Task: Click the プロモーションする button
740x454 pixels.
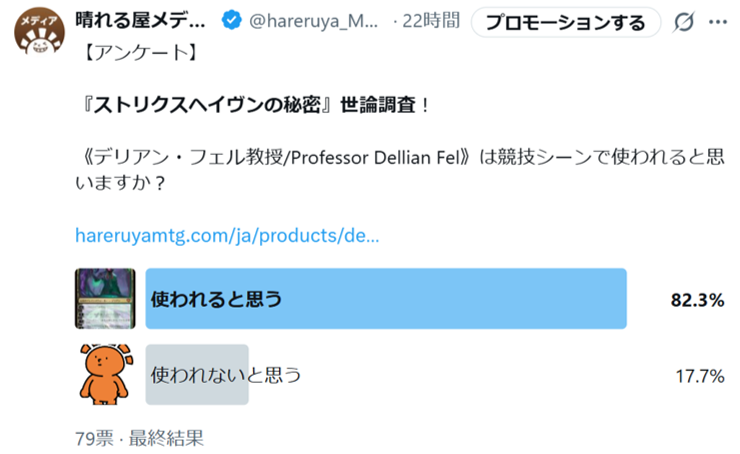Action: (x=565, y=22)
